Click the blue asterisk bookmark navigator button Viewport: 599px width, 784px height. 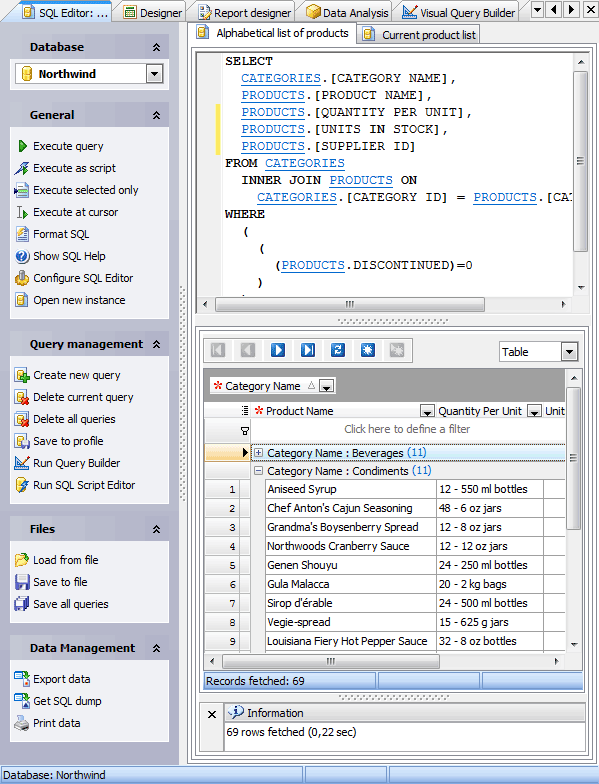tap(368, 350)
